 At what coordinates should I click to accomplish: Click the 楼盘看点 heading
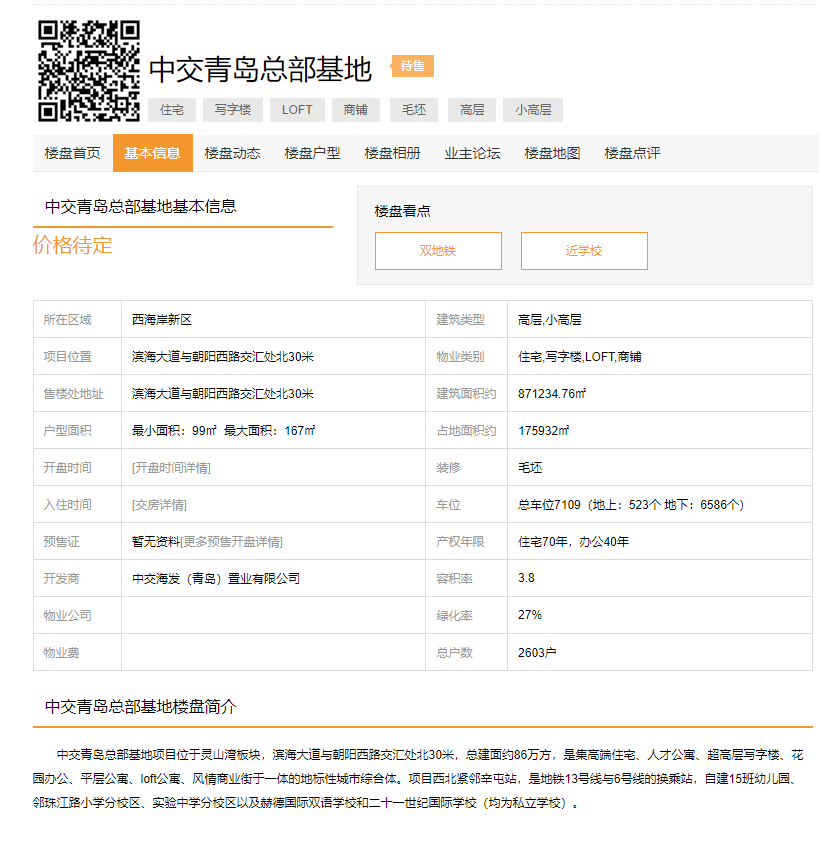coord(402,211)
